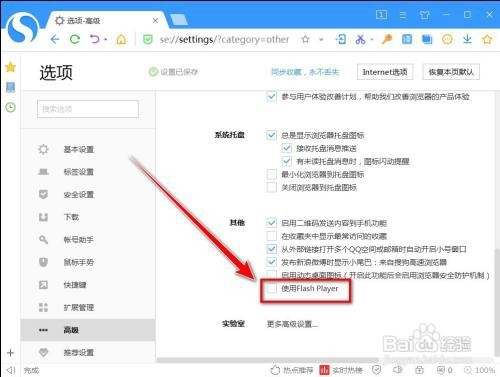The height and width of the screenshot is (377, 500).
Task: Click the 100% zoom level control
Action: click(479, 370)
